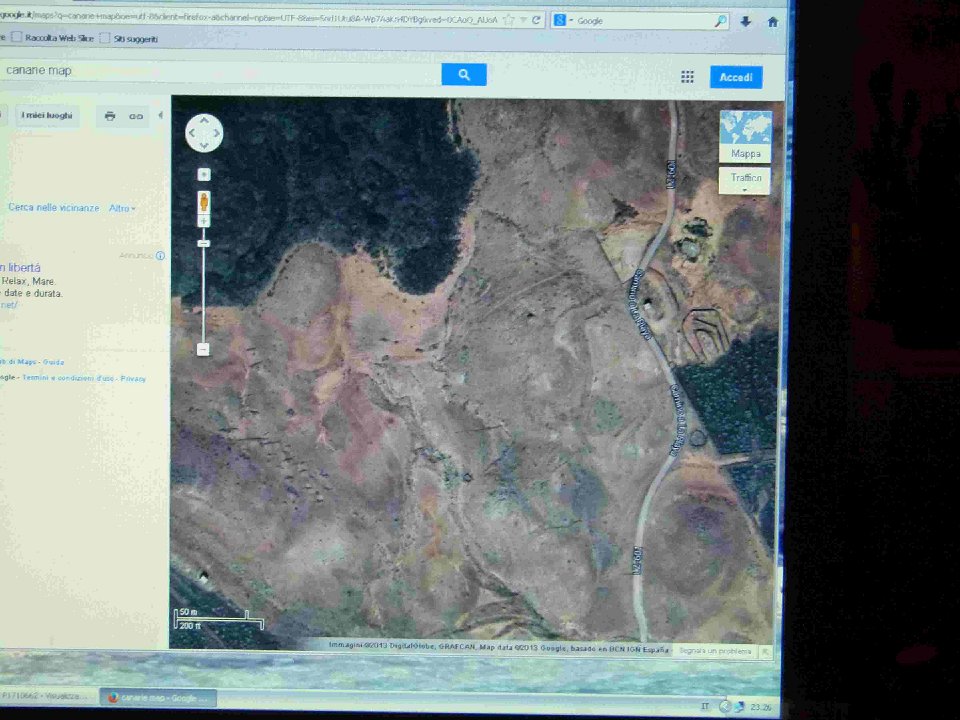960x720 pixels.
Task: Open the Altro dropdown menu
Action: point(122,208)
